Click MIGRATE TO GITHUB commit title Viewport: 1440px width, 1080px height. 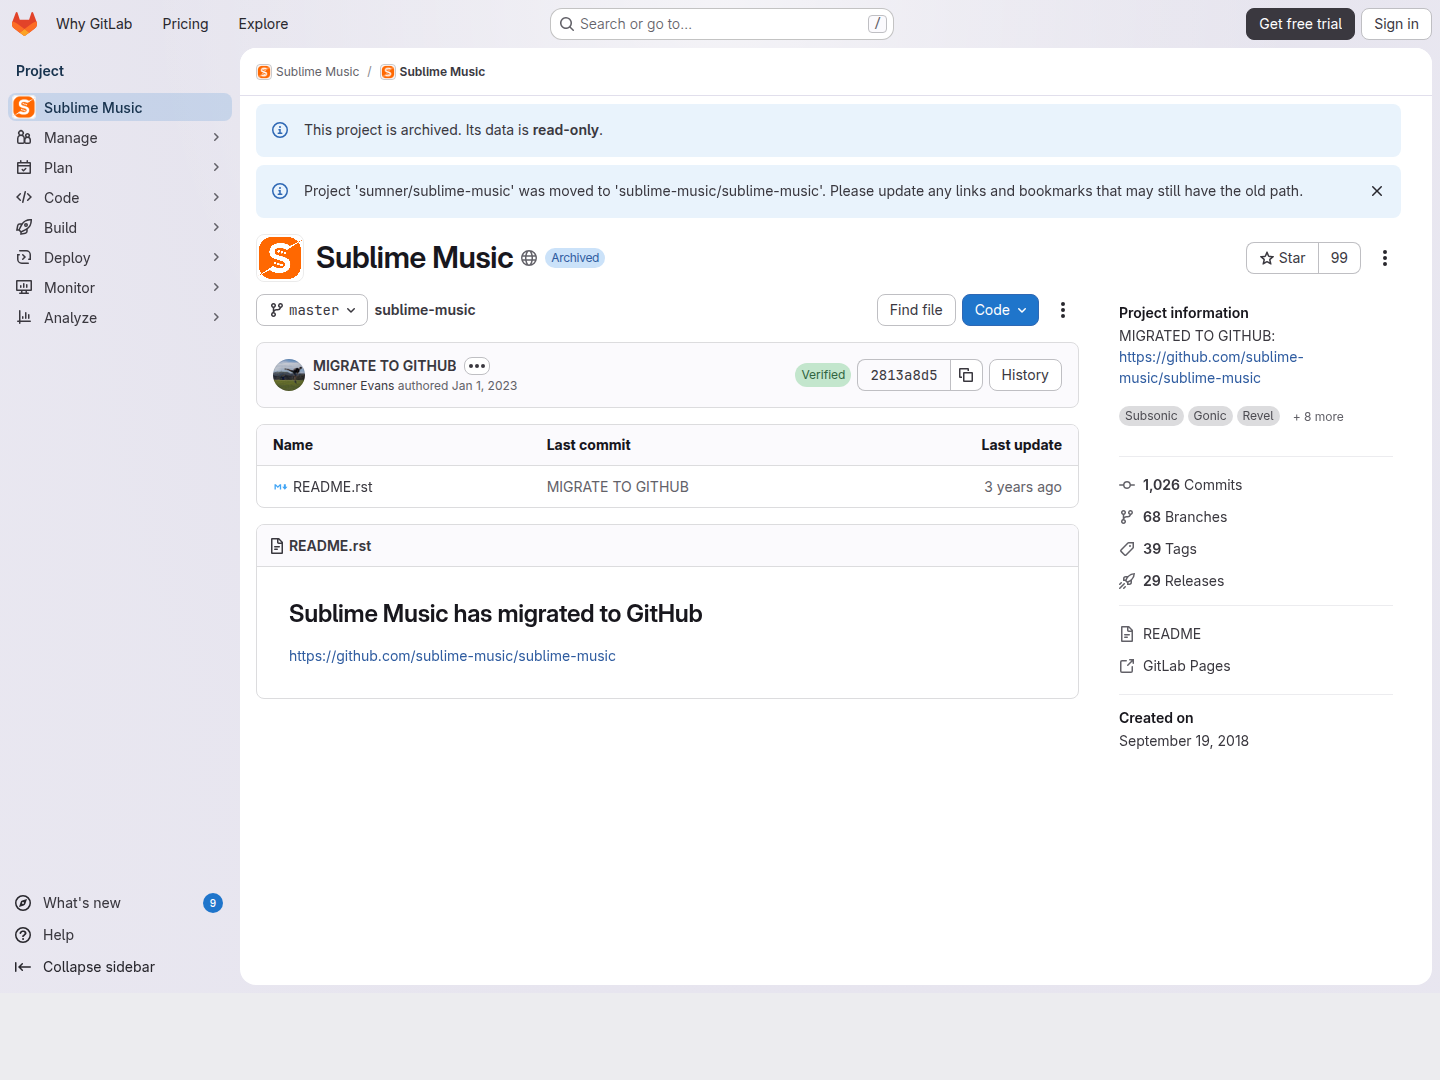[384, 366]
